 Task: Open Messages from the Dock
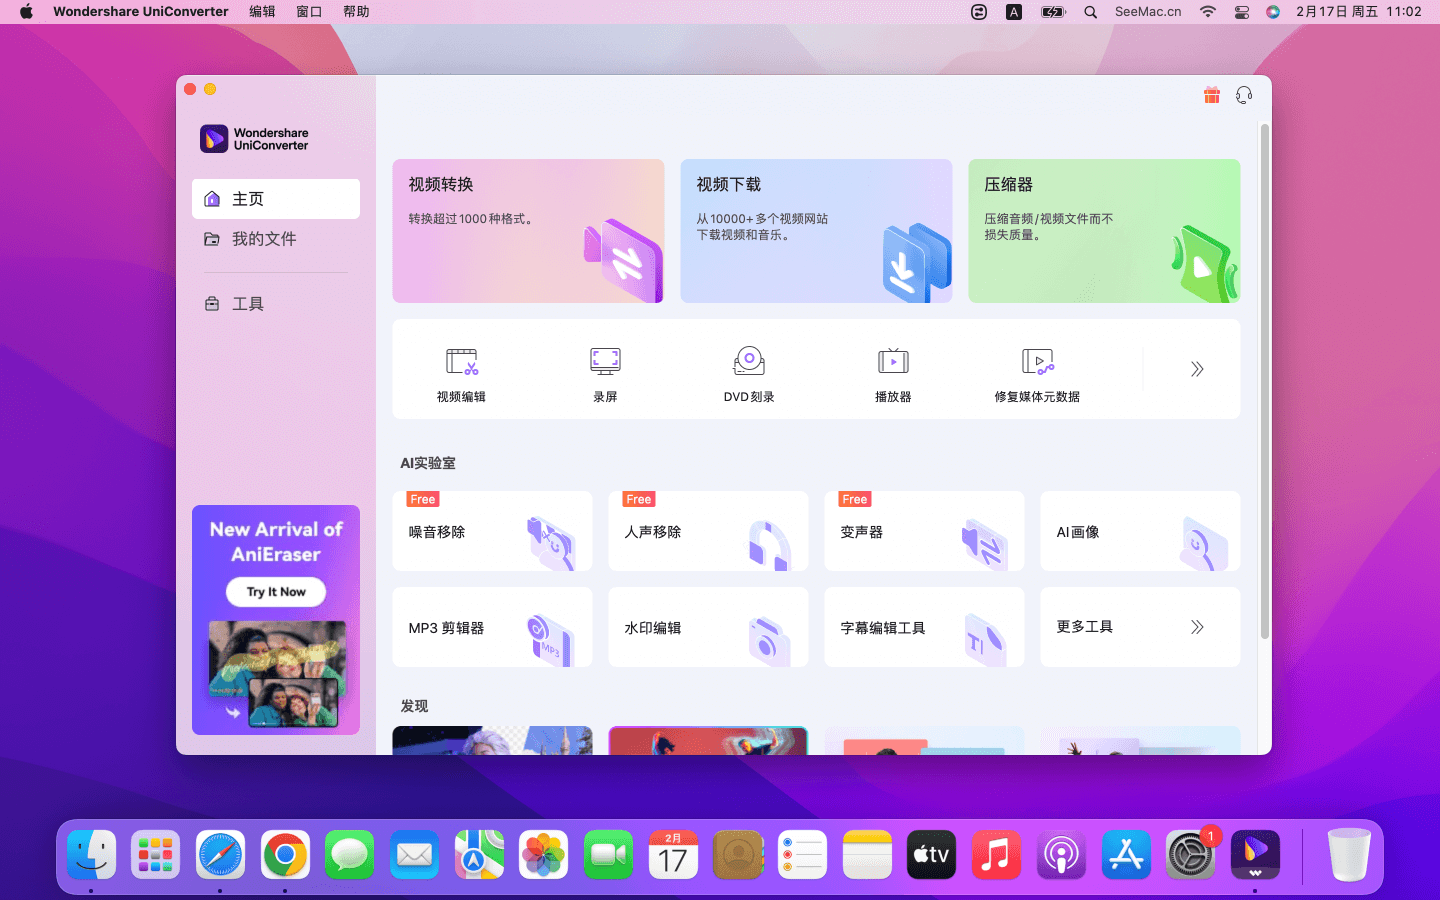(349, 855)
